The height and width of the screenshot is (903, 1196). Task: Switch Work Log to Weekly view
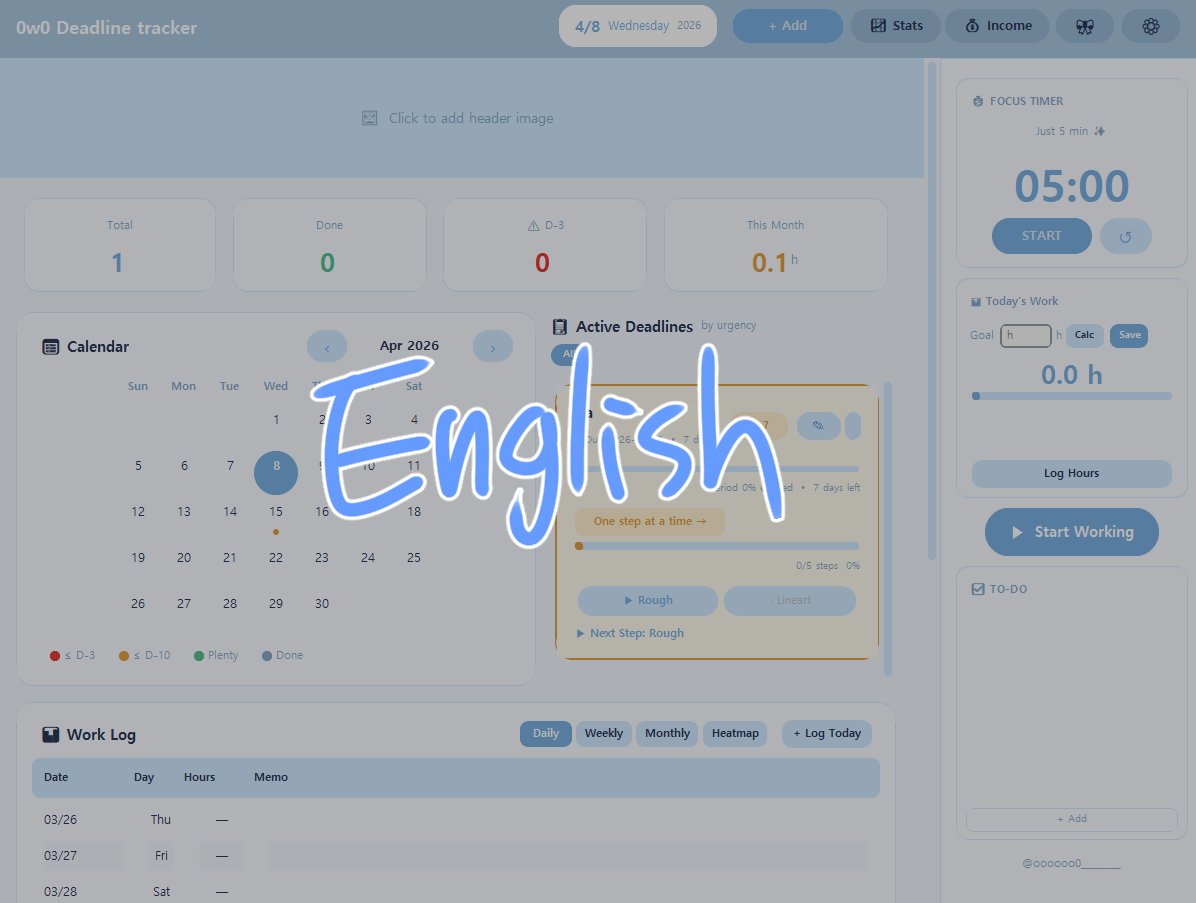603,734
